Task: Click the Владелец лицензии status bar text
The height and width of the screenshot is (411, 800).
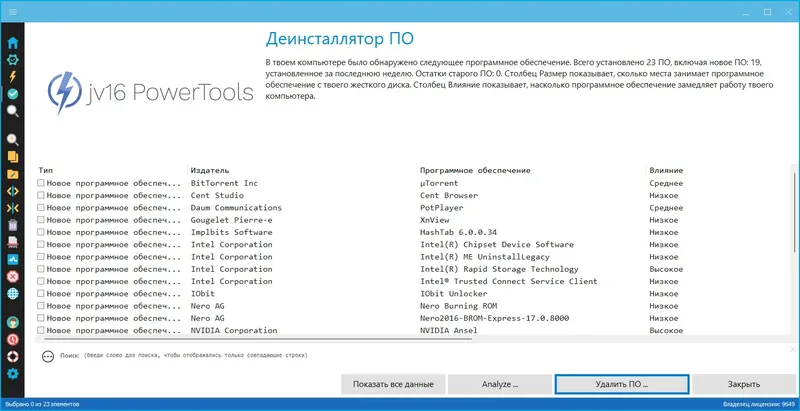Action: click(x=759, y=405)
